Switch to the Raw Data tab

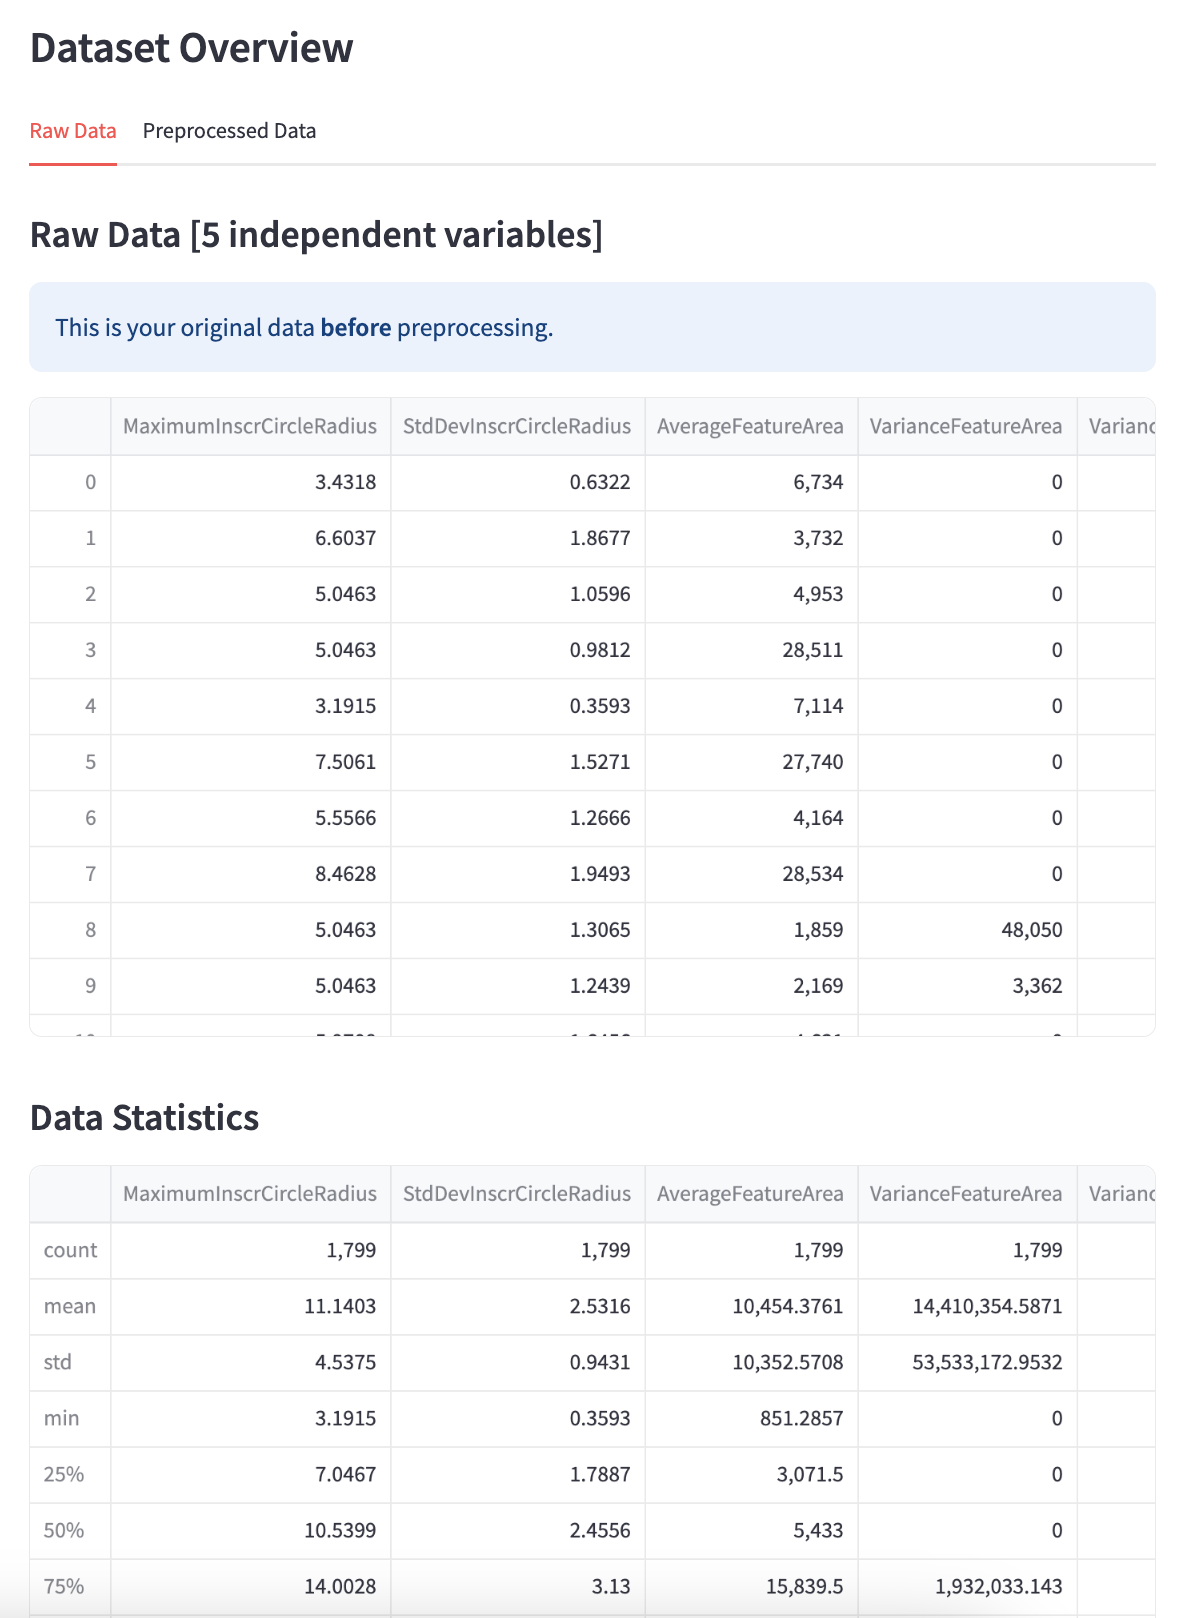point(73,131)
